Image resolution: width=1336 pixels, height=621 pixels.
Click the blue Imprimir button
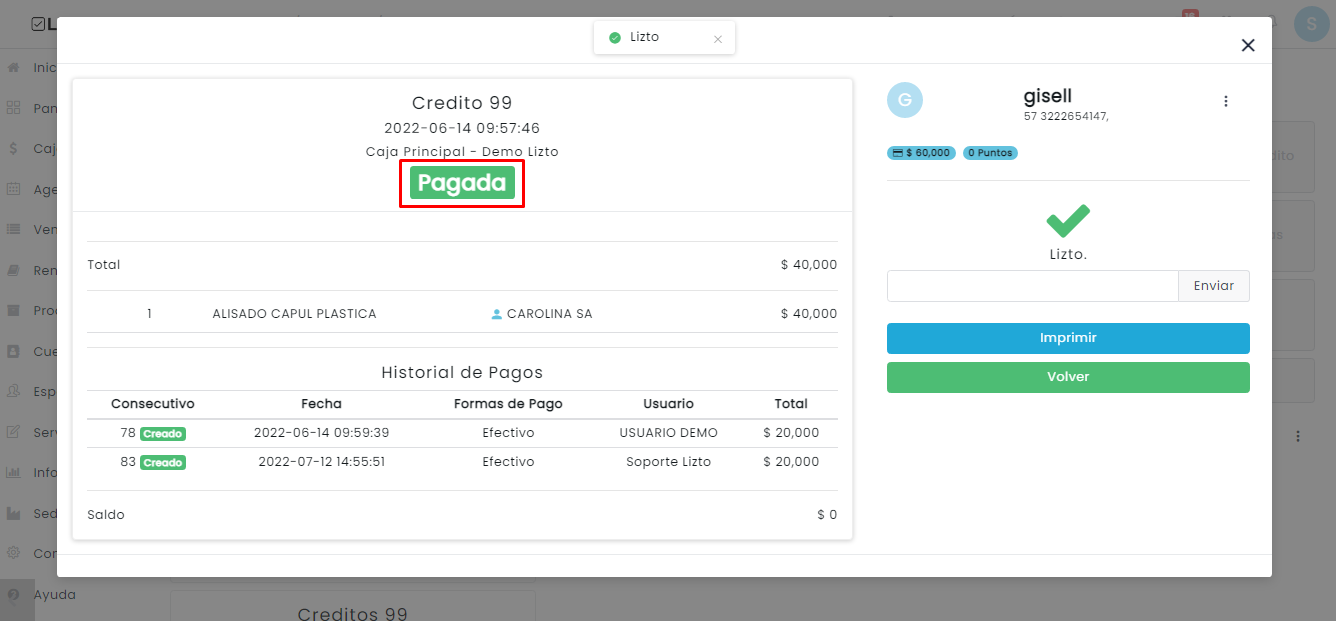(x=1068, y=338)
